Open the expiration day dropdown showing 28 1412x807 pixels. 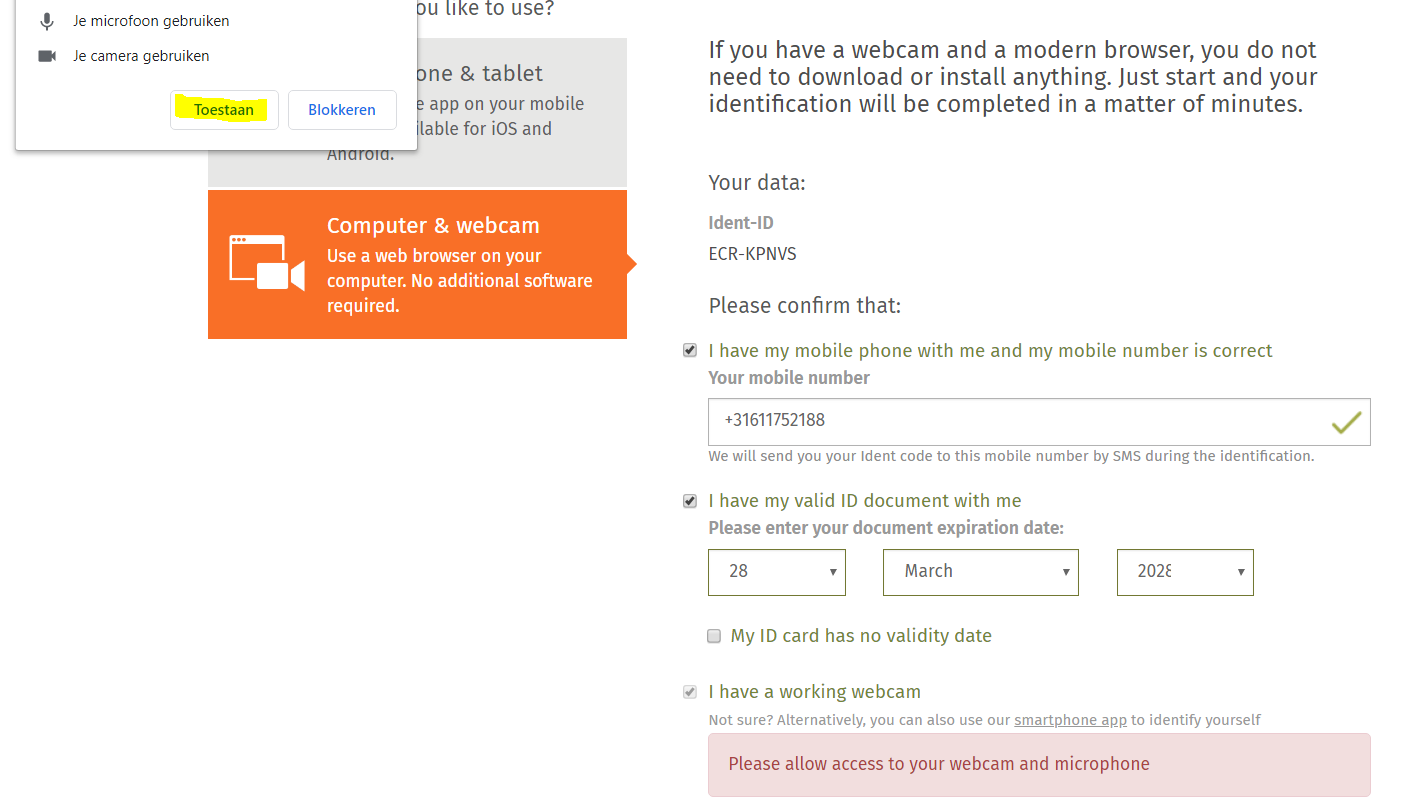(777, 572)
